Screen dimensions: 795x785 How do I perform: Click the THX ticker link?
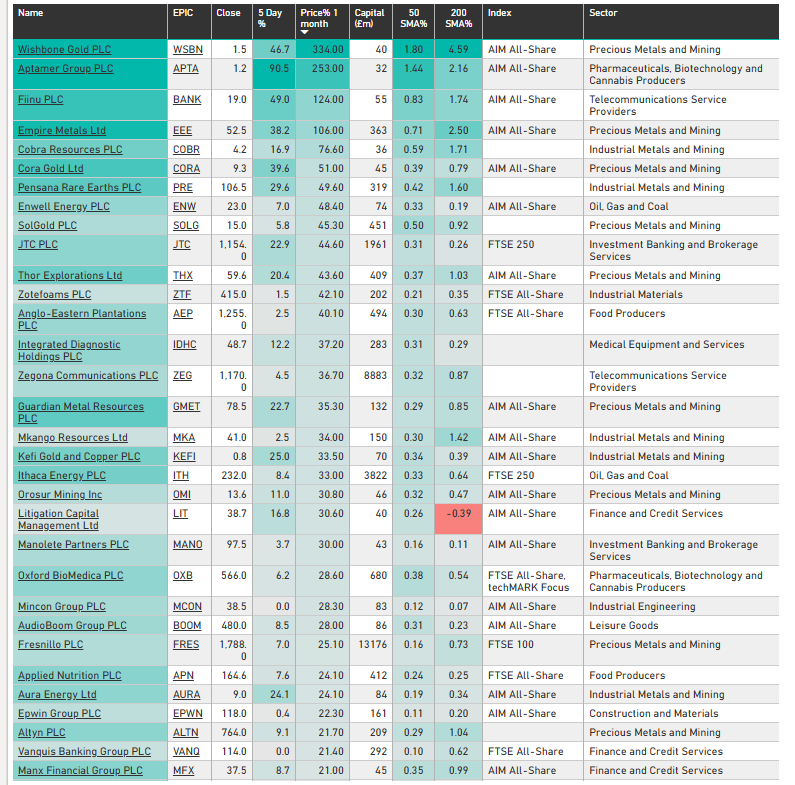(x=183, y=275)
